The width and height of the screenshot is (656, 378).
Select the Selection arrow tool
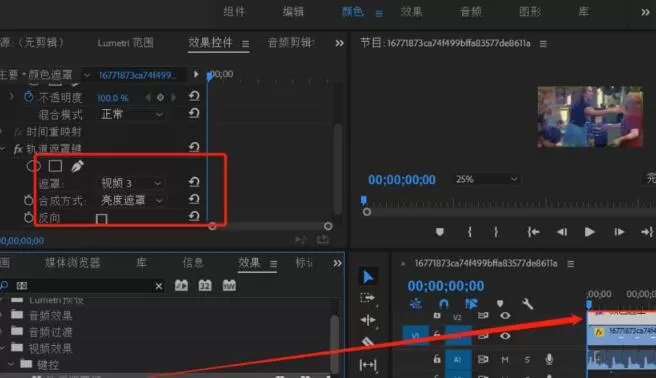tap(368, 277)
